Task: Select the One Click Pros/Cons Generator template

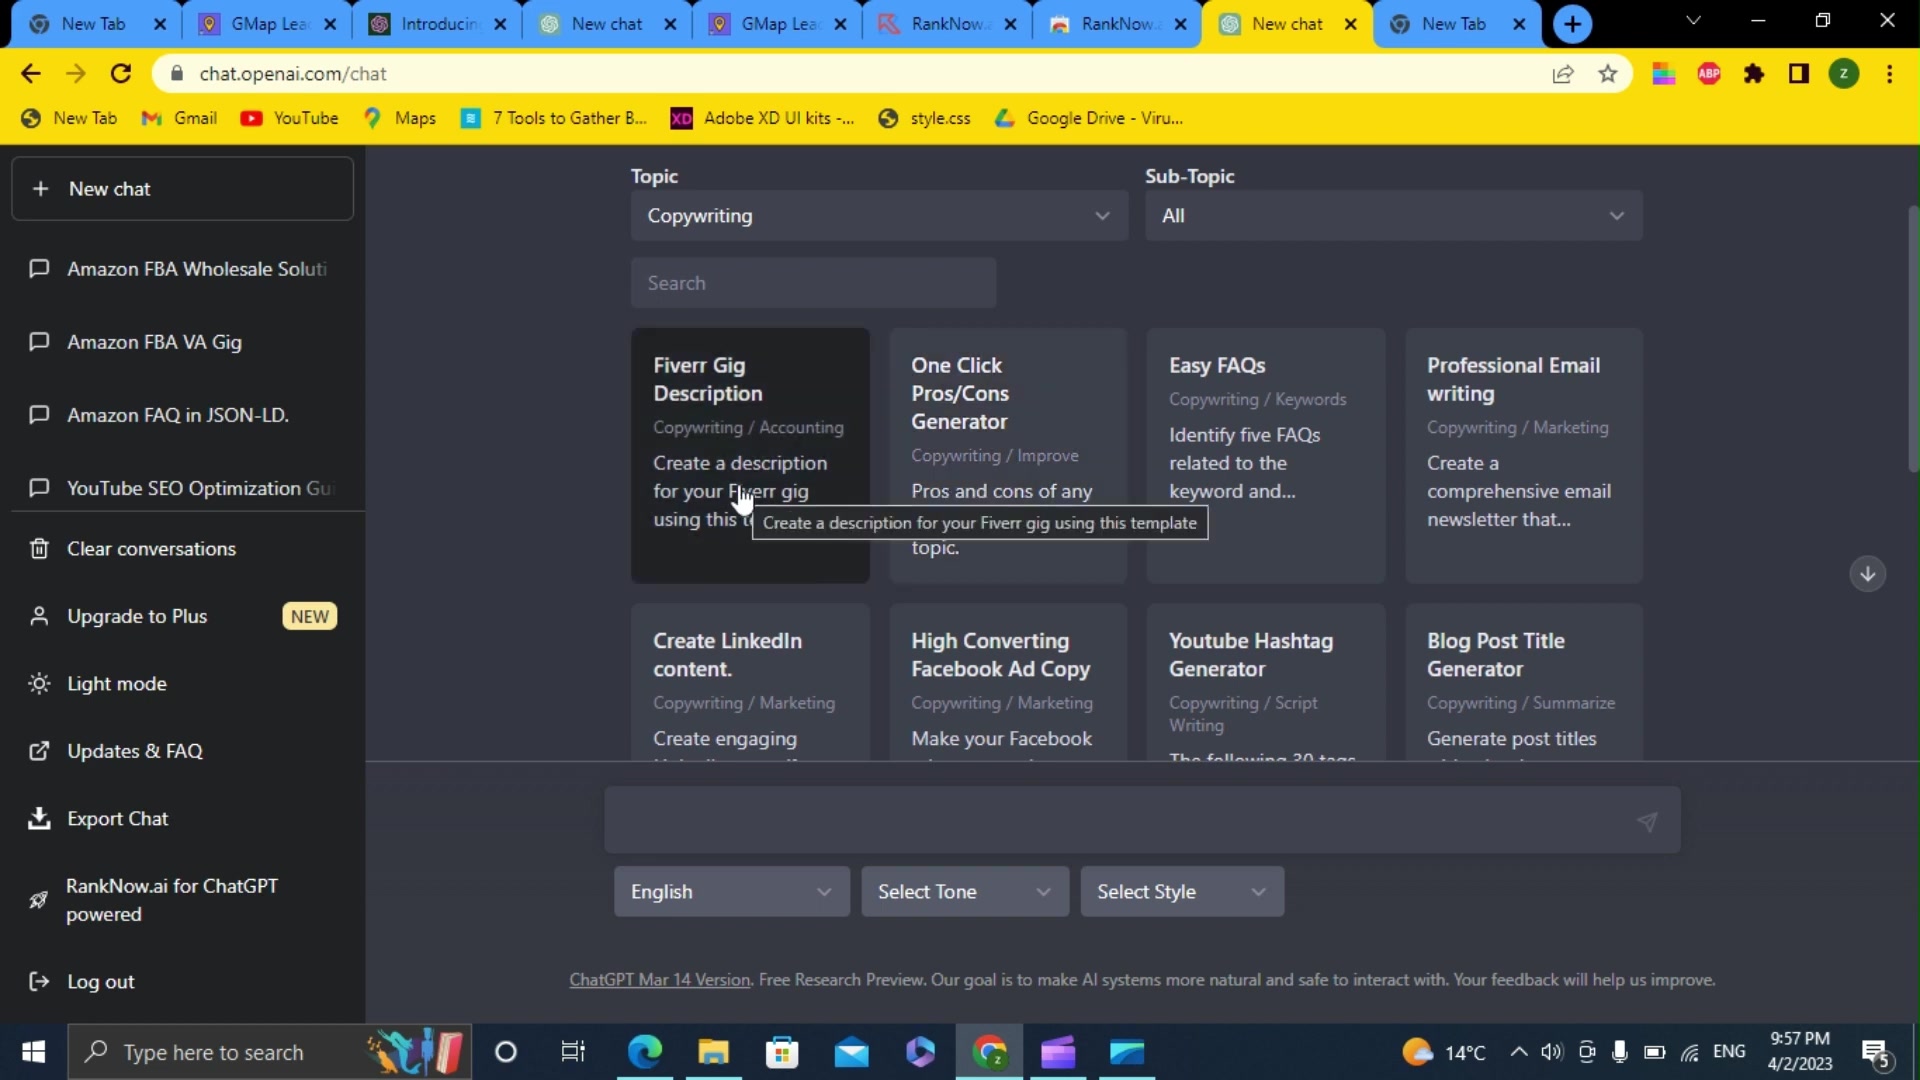Action: pos(1008,456)
